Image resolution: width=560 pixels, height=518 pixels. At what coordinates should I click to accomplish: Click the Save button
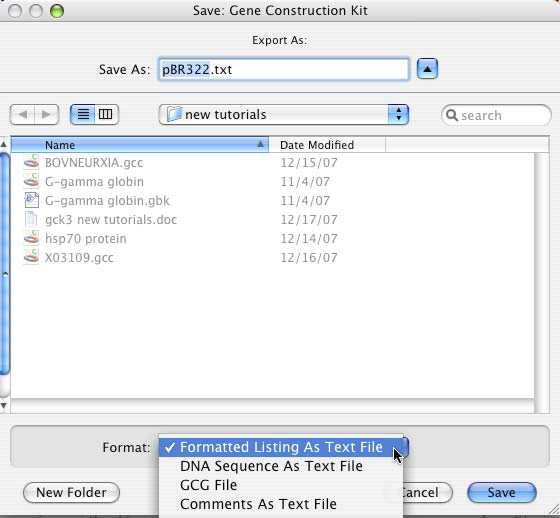coord(502,493)
